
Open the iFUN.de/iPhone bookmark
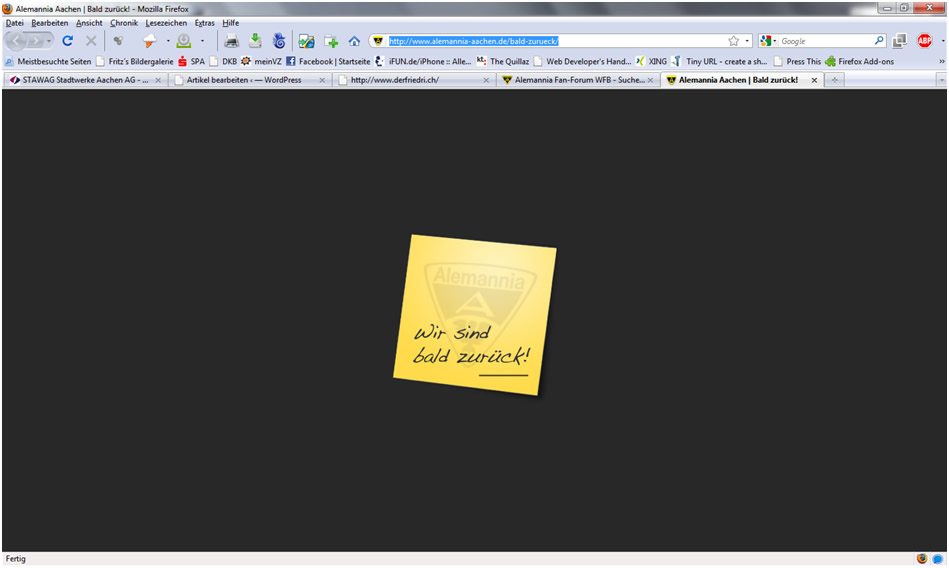tap(423, 62)
